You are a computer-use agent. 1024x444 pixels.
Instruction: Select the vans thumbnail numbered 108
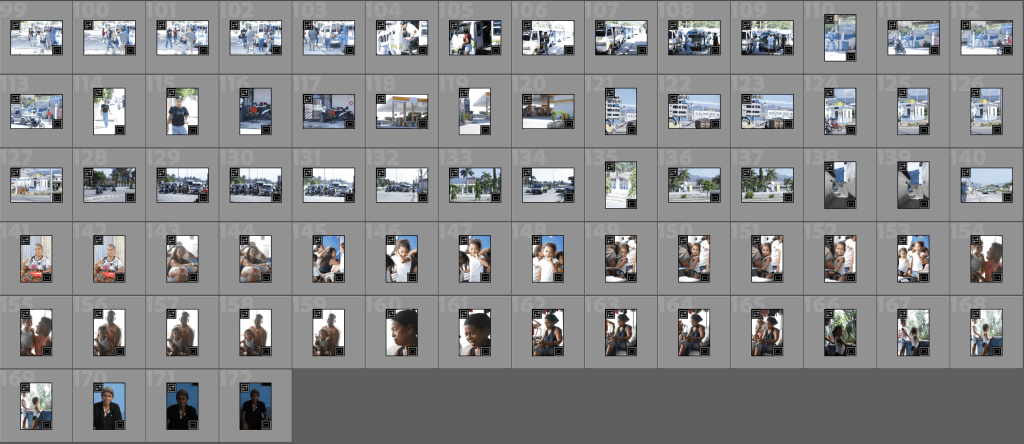coord(694,37)
